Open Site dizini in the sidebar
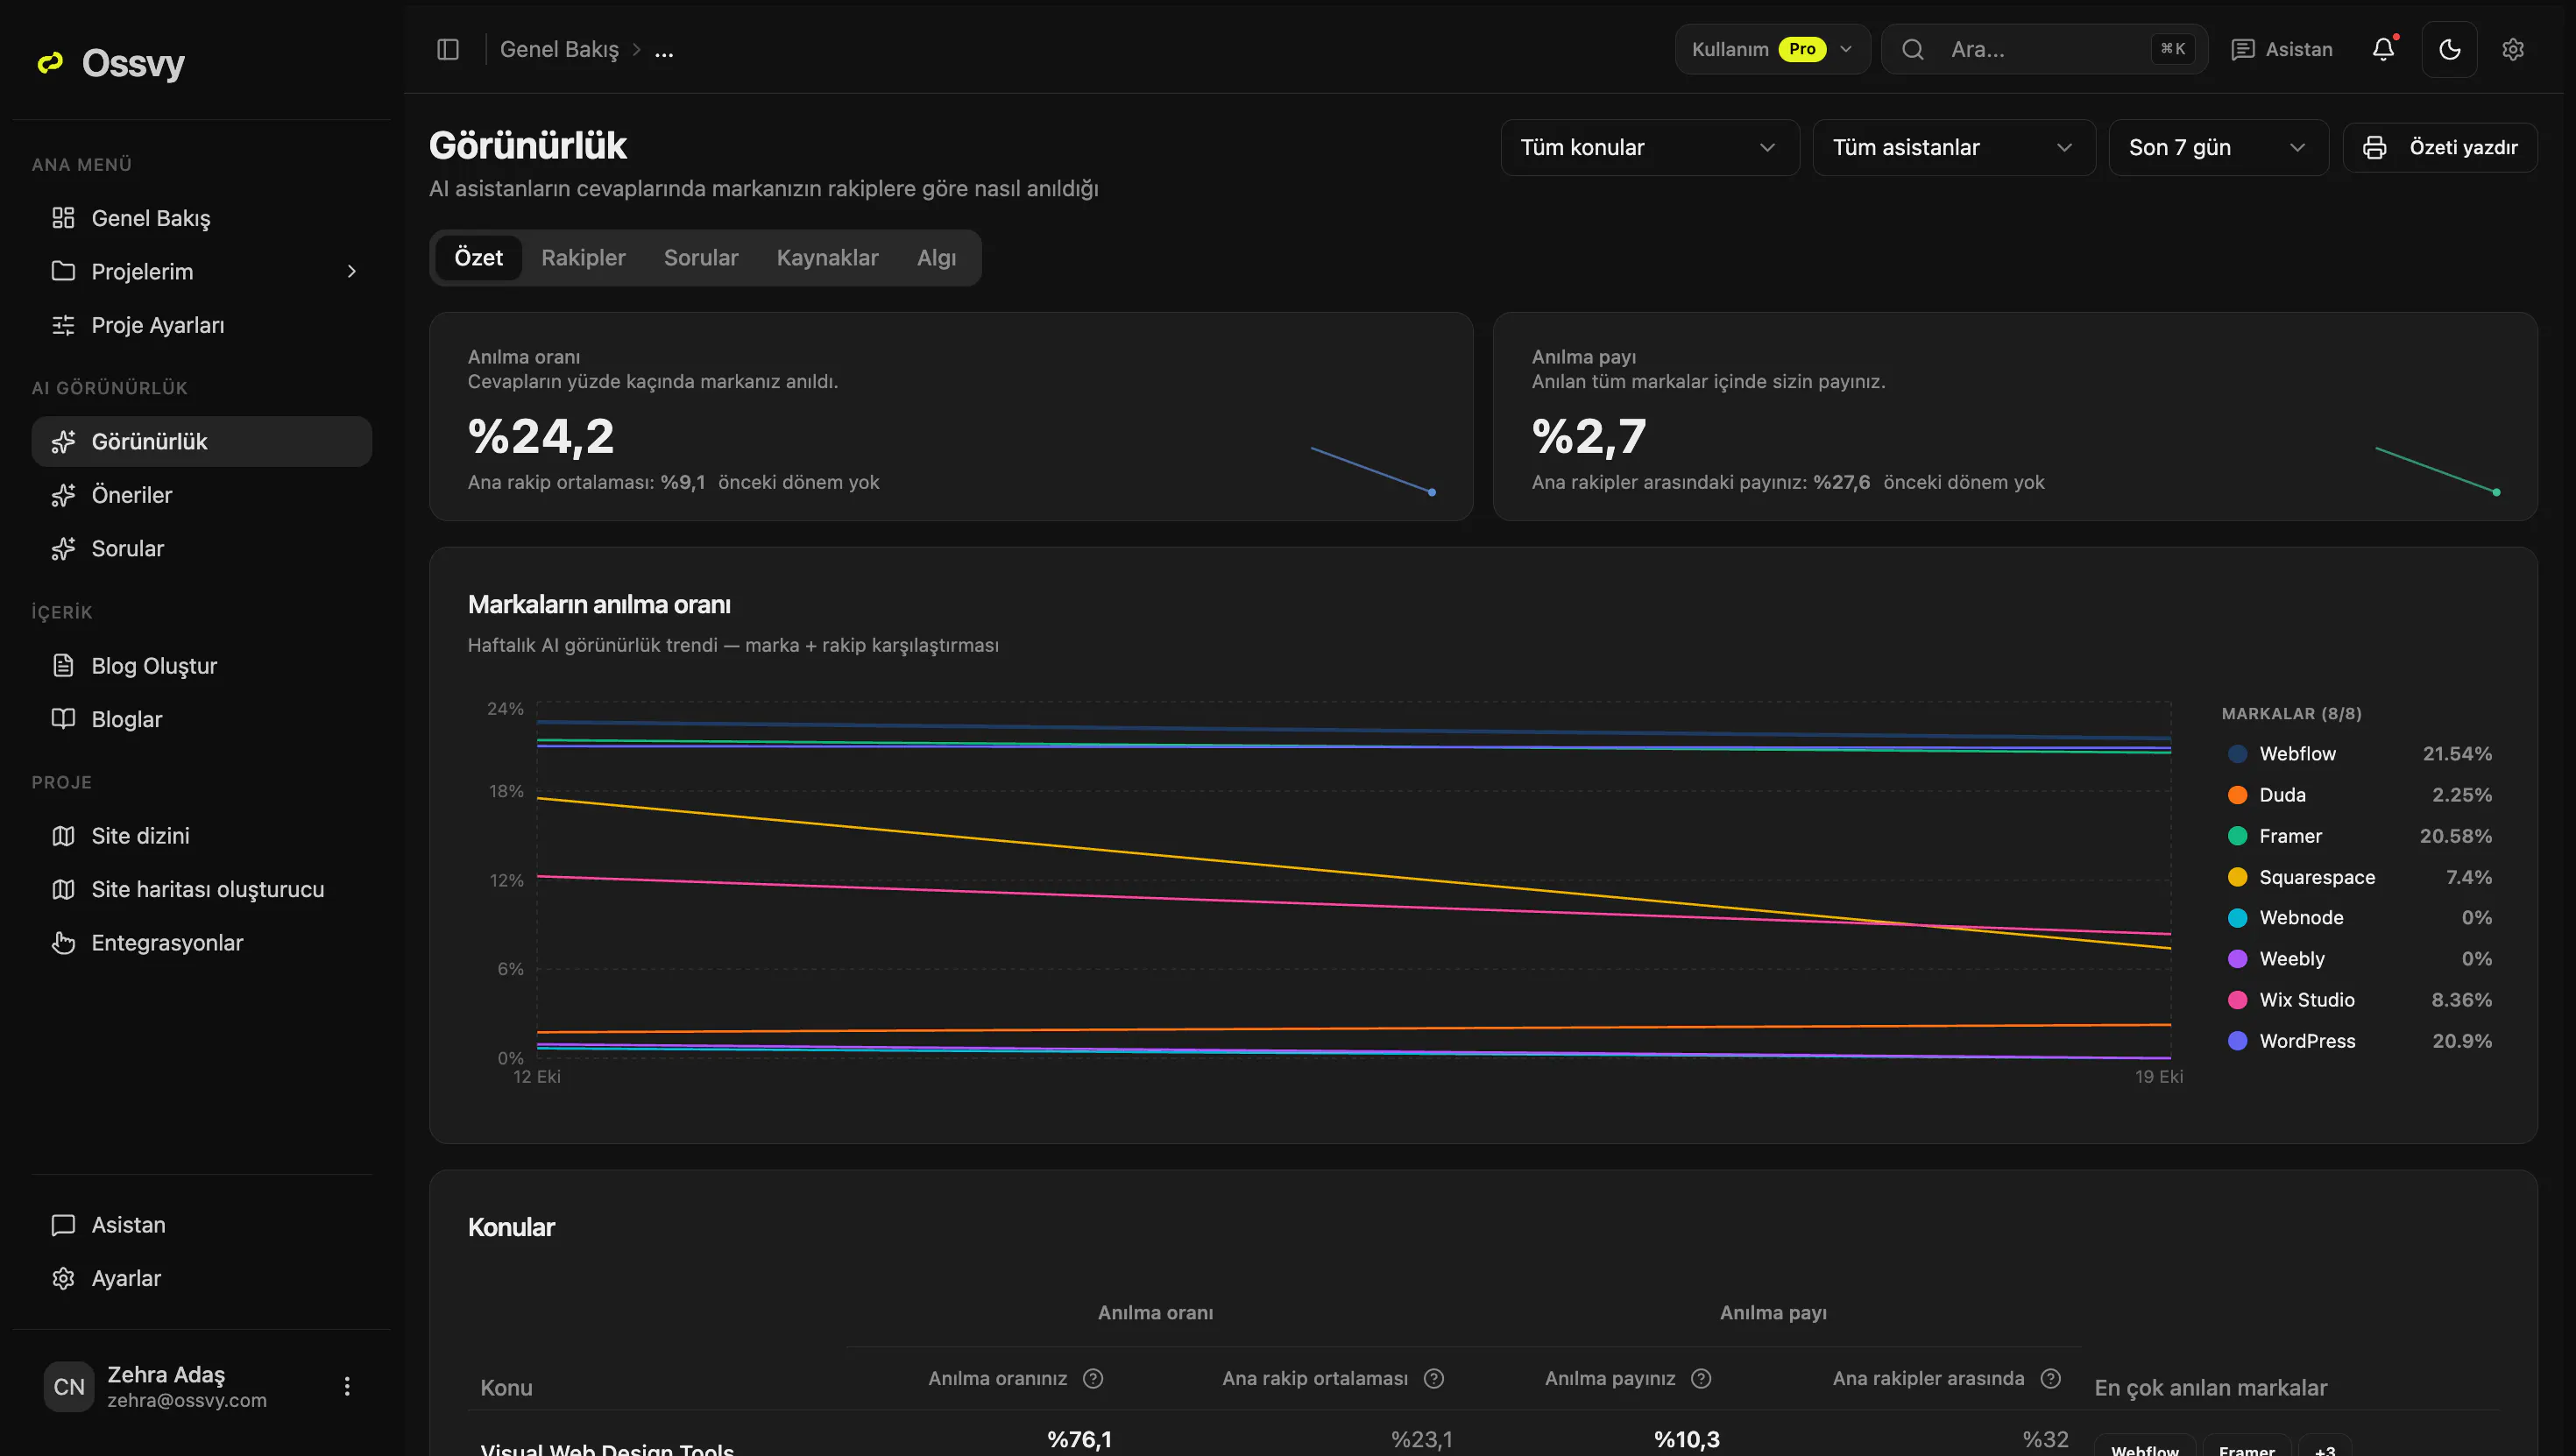 [201, 836]
